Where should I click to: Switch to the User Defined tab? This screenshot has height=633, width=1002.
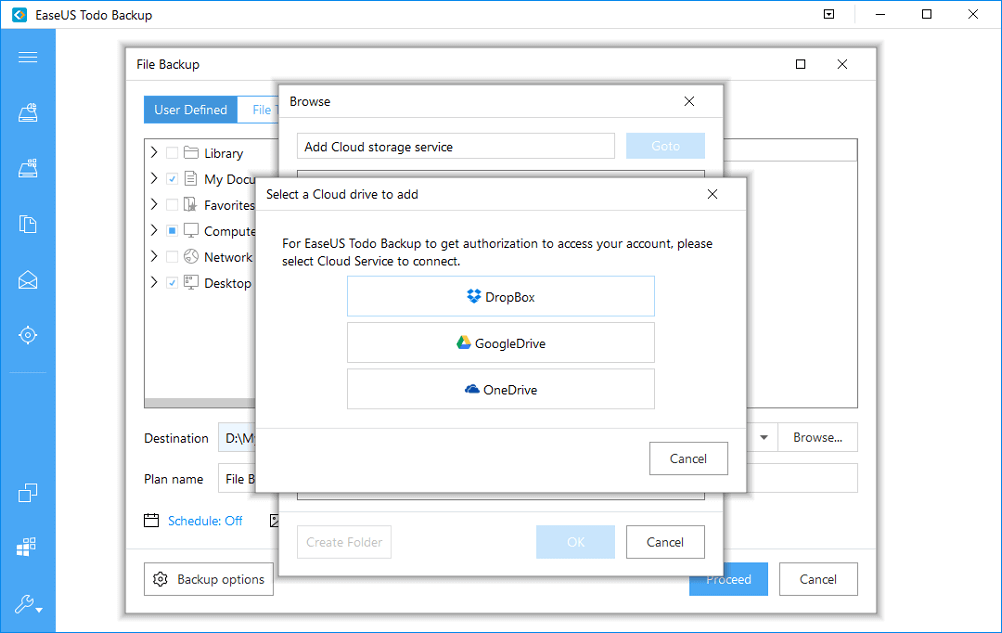190,110
